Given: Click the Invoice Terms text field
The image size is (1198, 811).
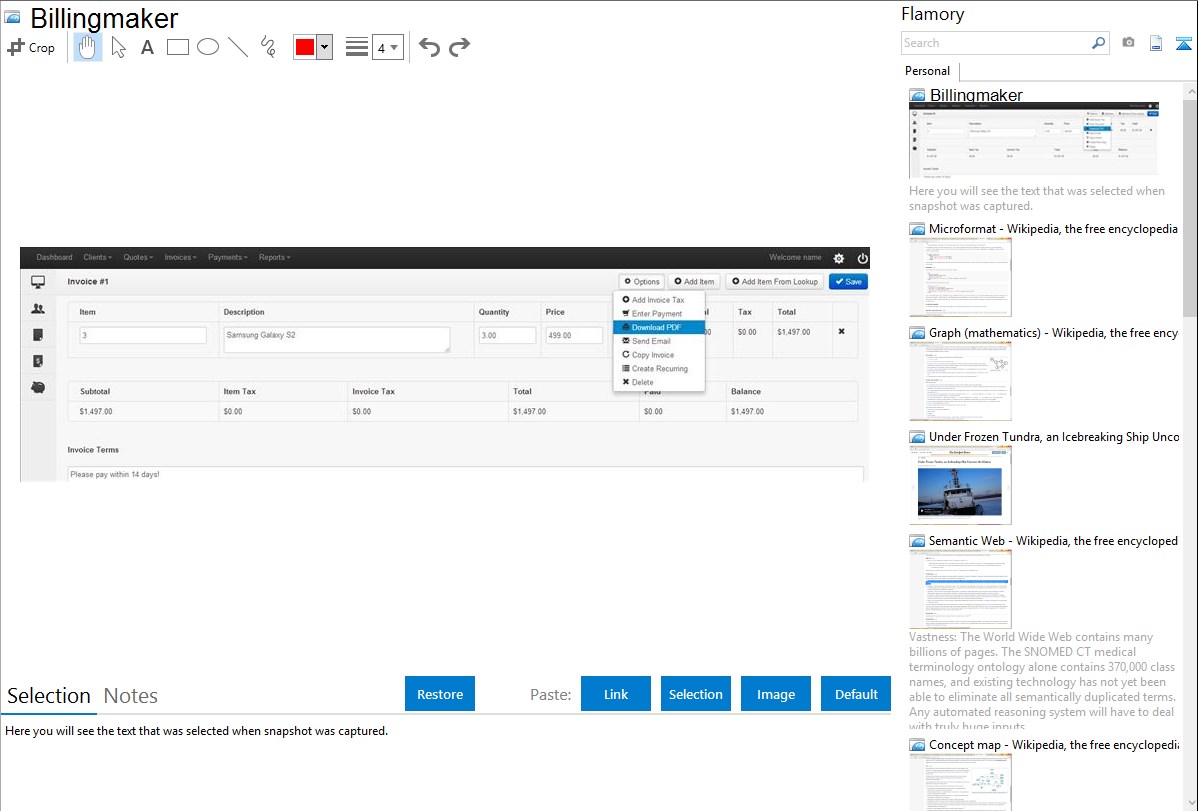Looking at the screenshot, I should pos(465,474).
